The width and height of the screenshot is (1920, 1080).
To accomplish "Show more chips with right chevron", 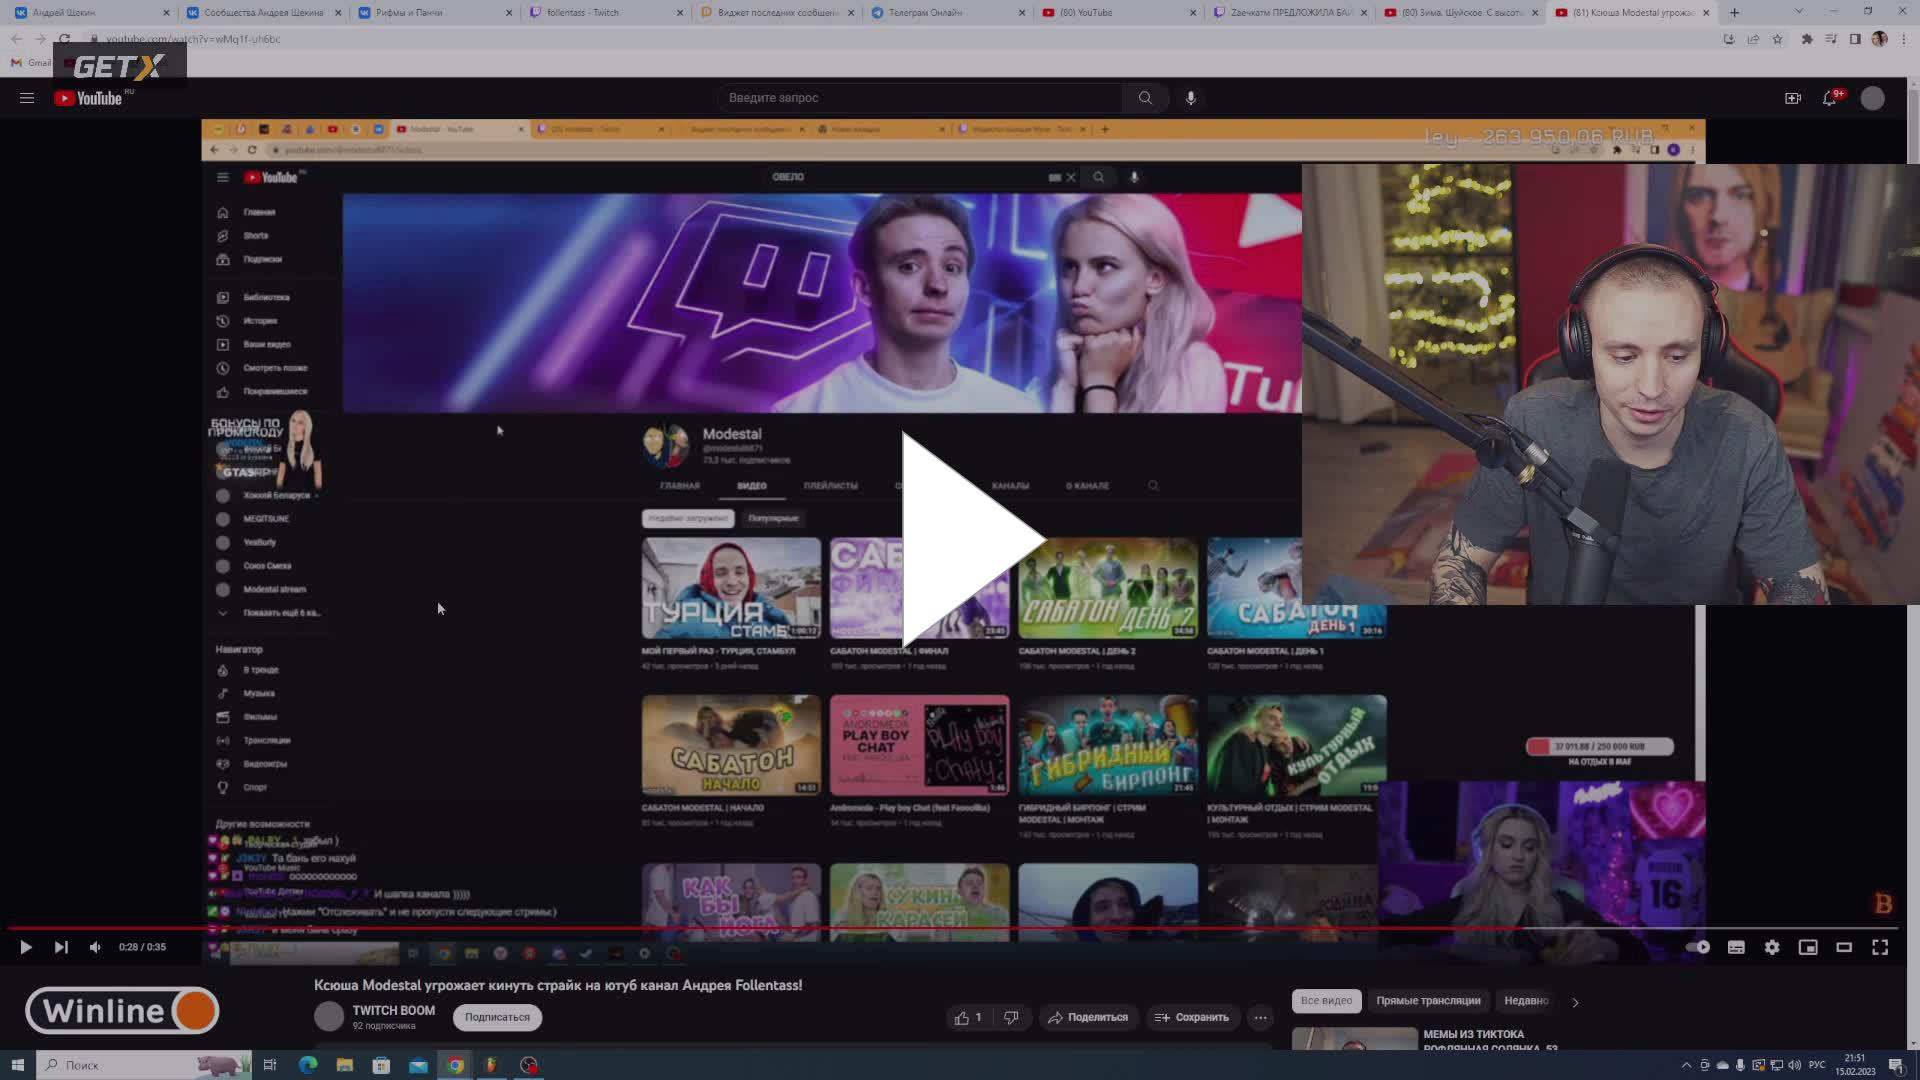I will point(1575,1002).
